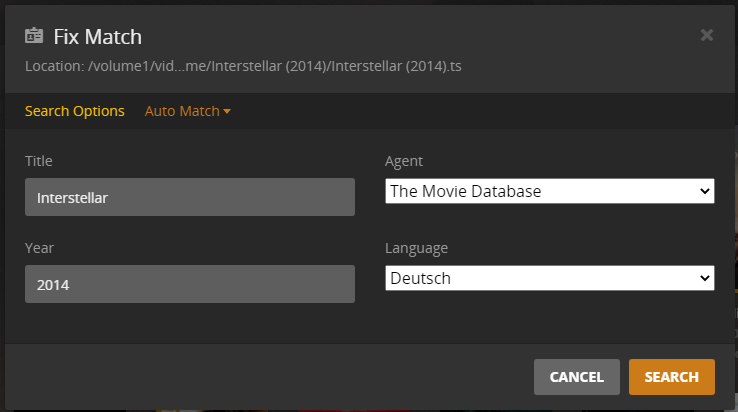Switch to the Search Options tab
The image size is (738, 412).
(75, 111)
